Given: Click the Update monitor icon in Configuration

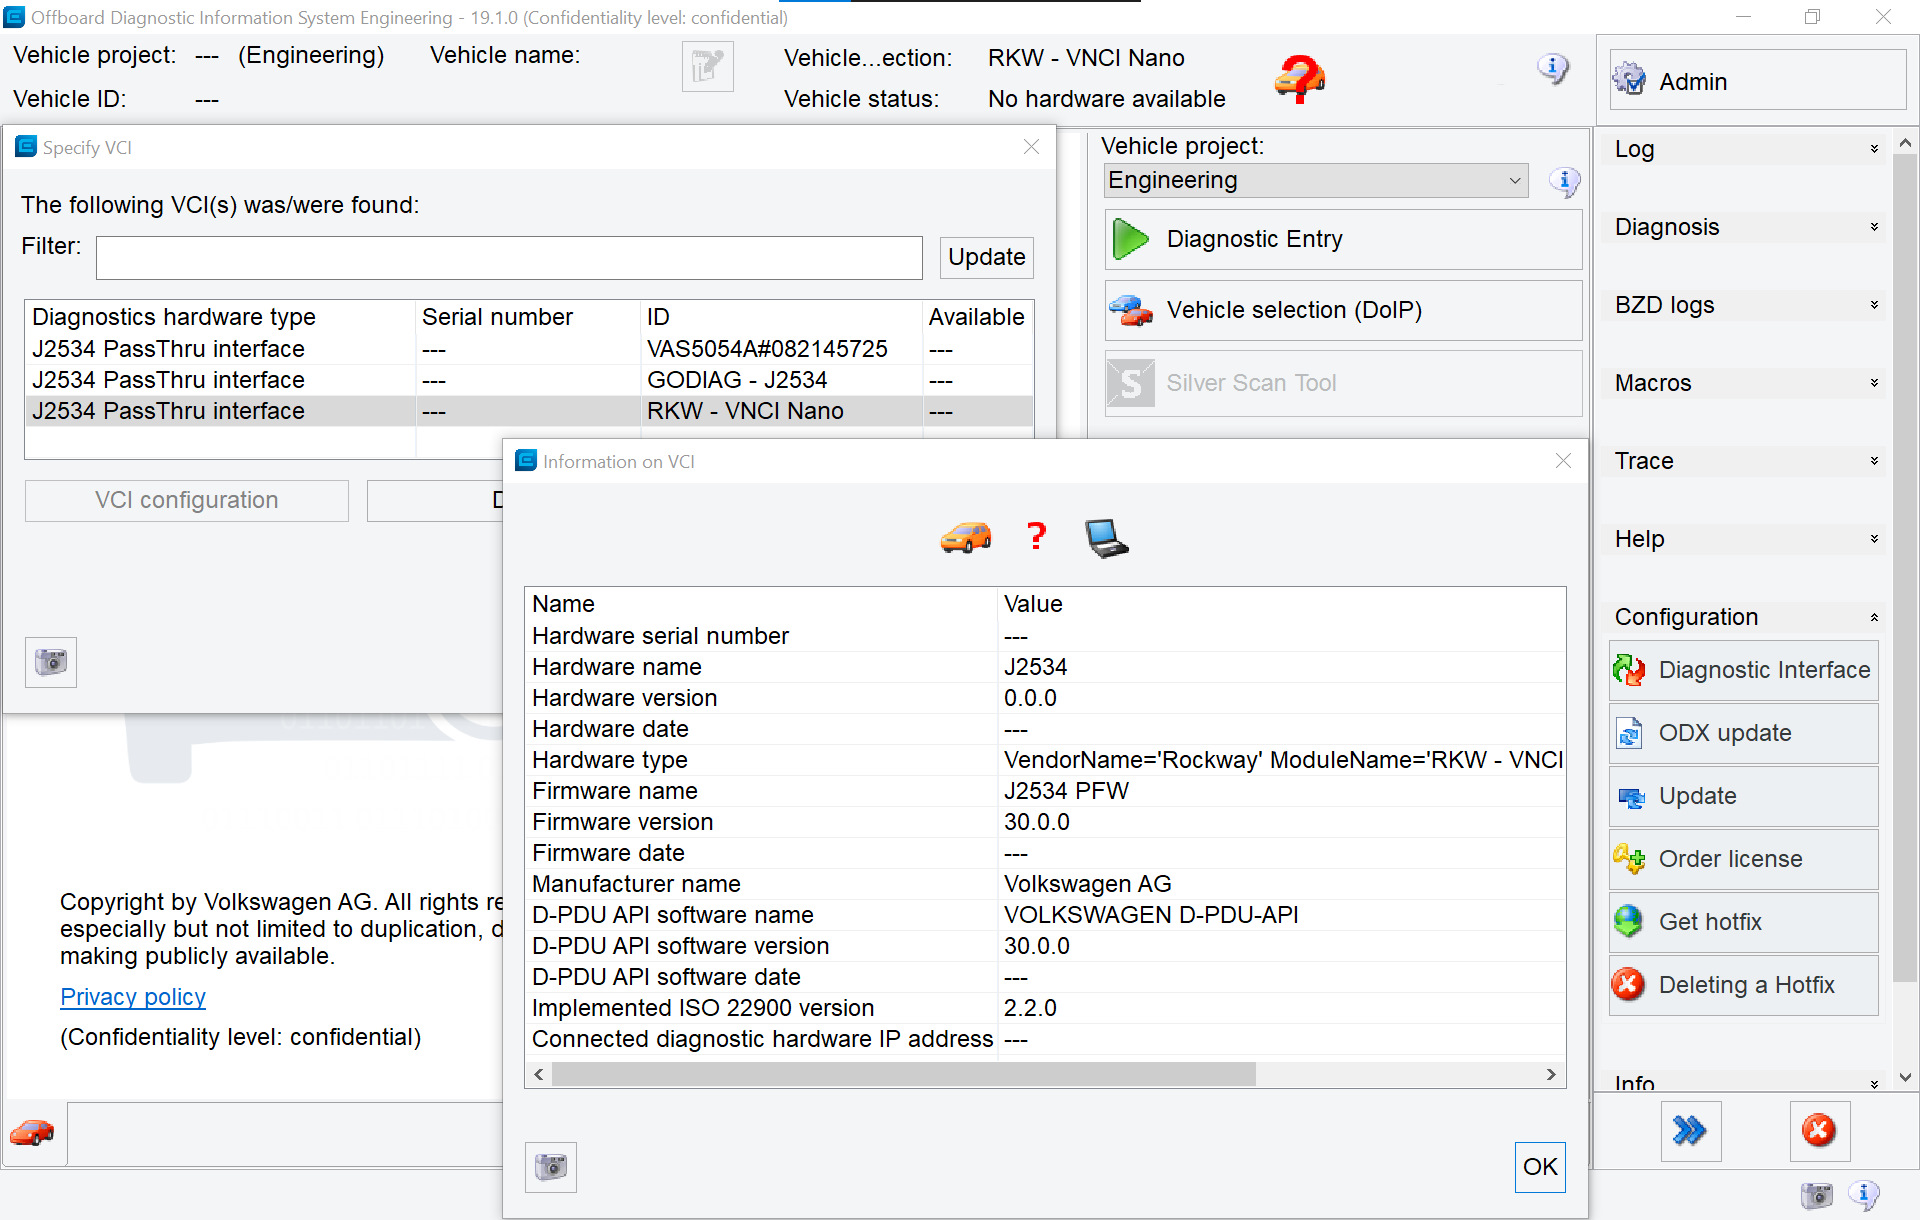Looking at the screenshot, I should point(1630,797).
